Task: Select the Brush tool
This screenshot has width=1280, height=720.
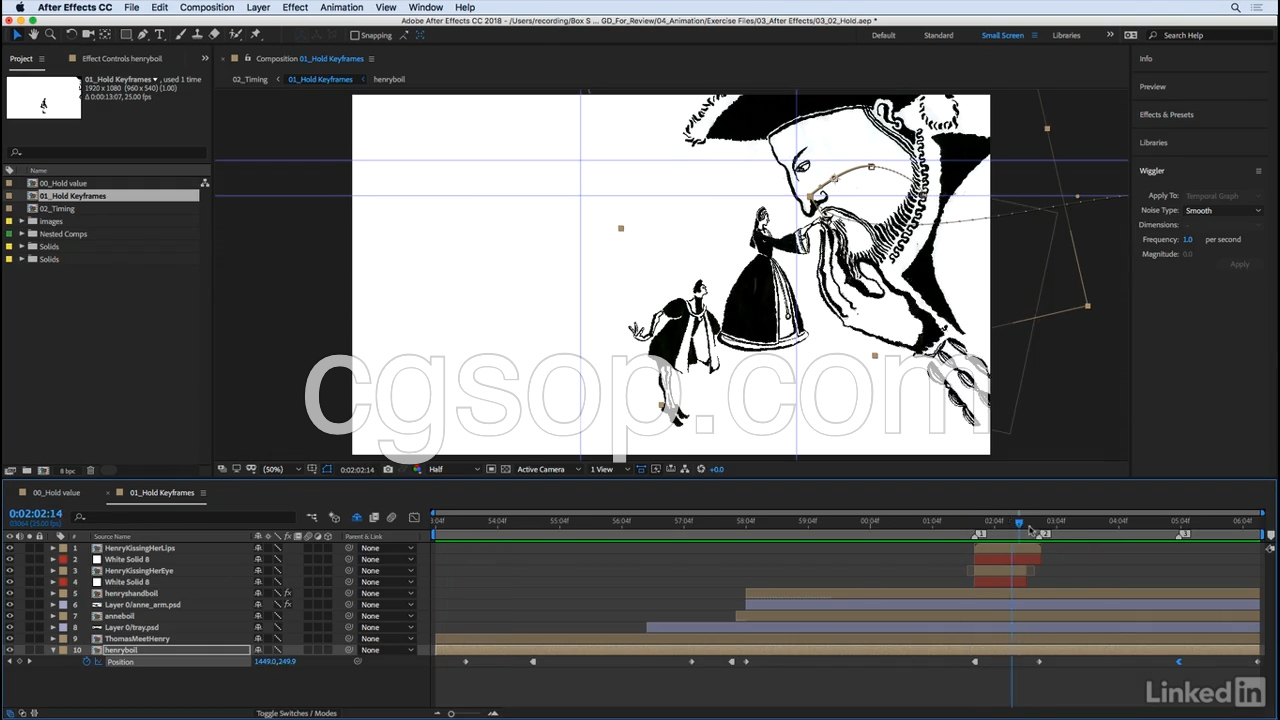Action: point(181,35)
